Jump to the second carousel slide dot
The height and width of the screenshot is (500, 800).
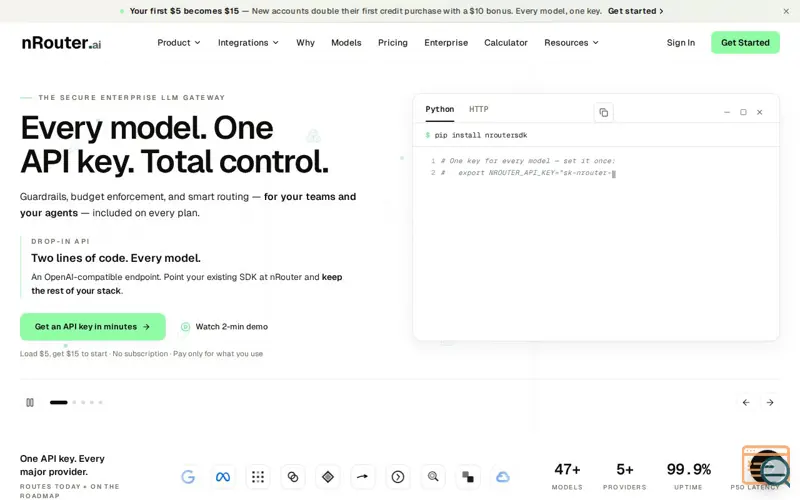tap(74, 403)
